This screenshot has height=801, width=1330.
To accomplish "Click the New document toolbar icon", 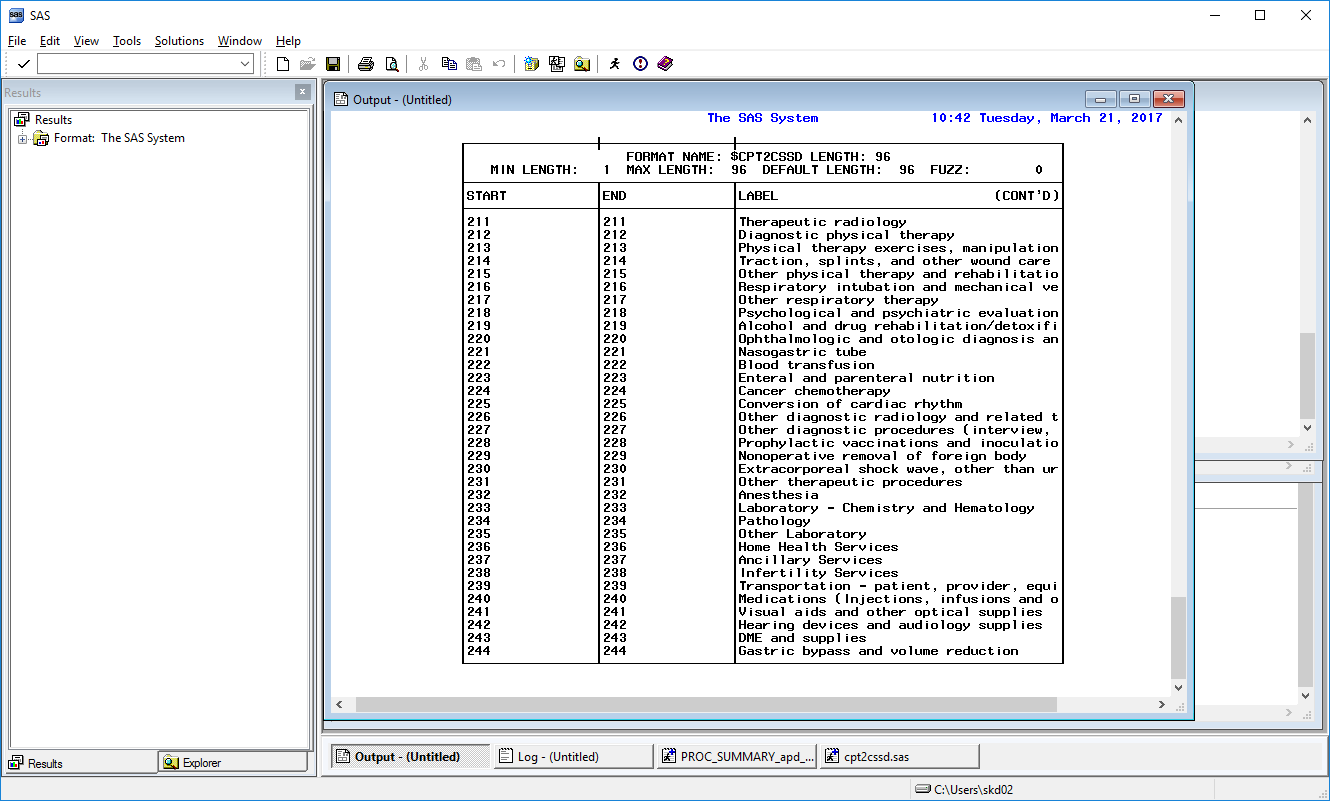I will [x=283, y=64].
